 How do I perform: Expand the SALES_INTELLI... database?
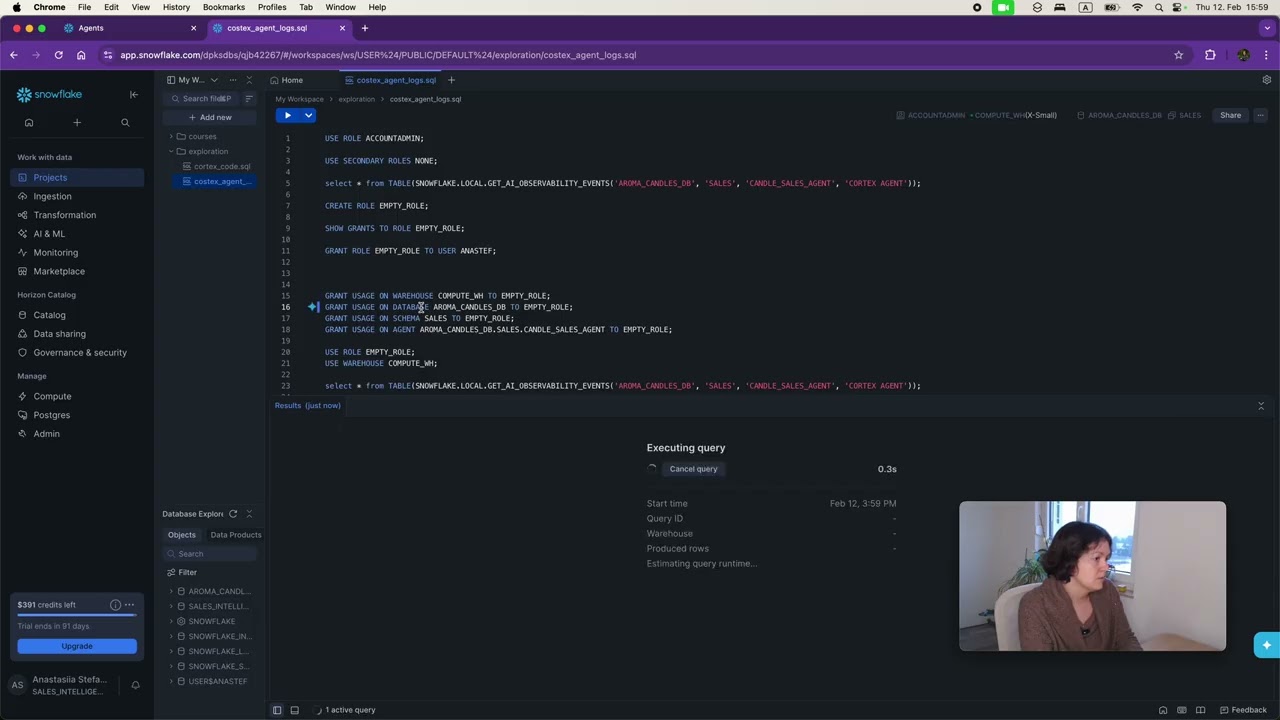coord(171,607)
